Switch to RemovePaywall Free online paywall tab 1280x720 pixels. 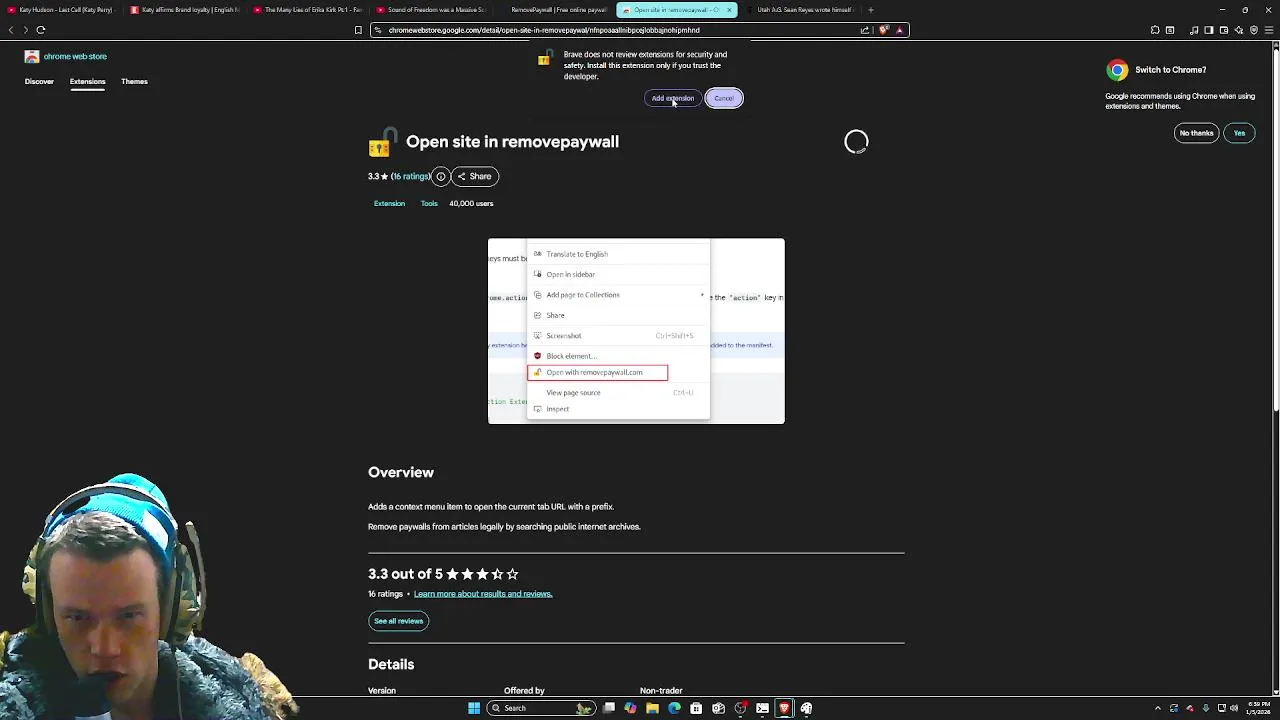pyautogui.click(x=554, y=10)
